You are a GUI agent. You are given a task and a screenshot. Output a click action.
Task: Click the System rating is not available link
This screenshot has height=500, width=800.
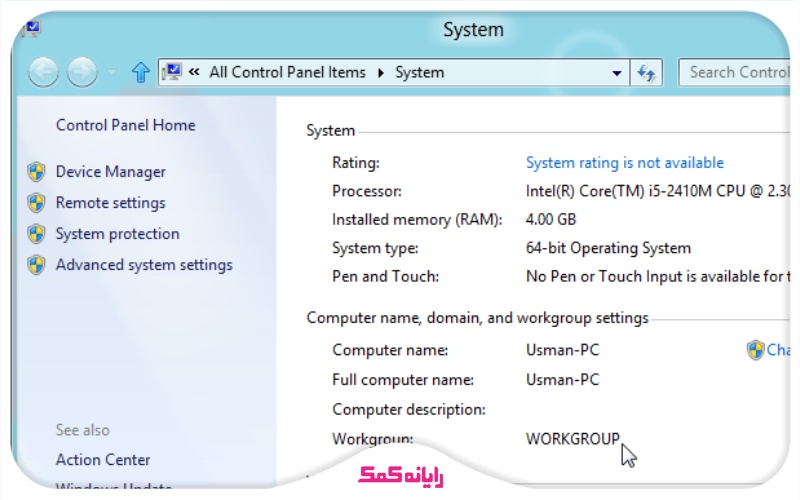point(624,162)
